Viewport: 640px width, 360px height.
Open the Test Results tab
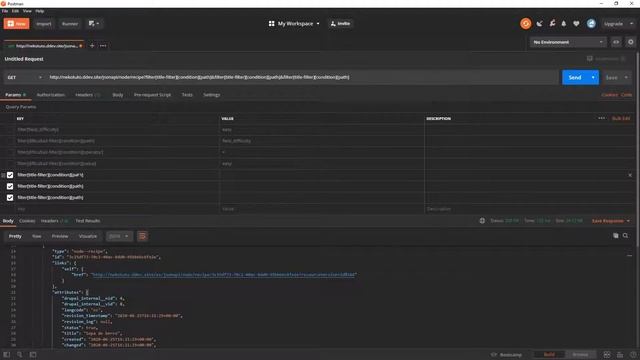coord(87,221)
